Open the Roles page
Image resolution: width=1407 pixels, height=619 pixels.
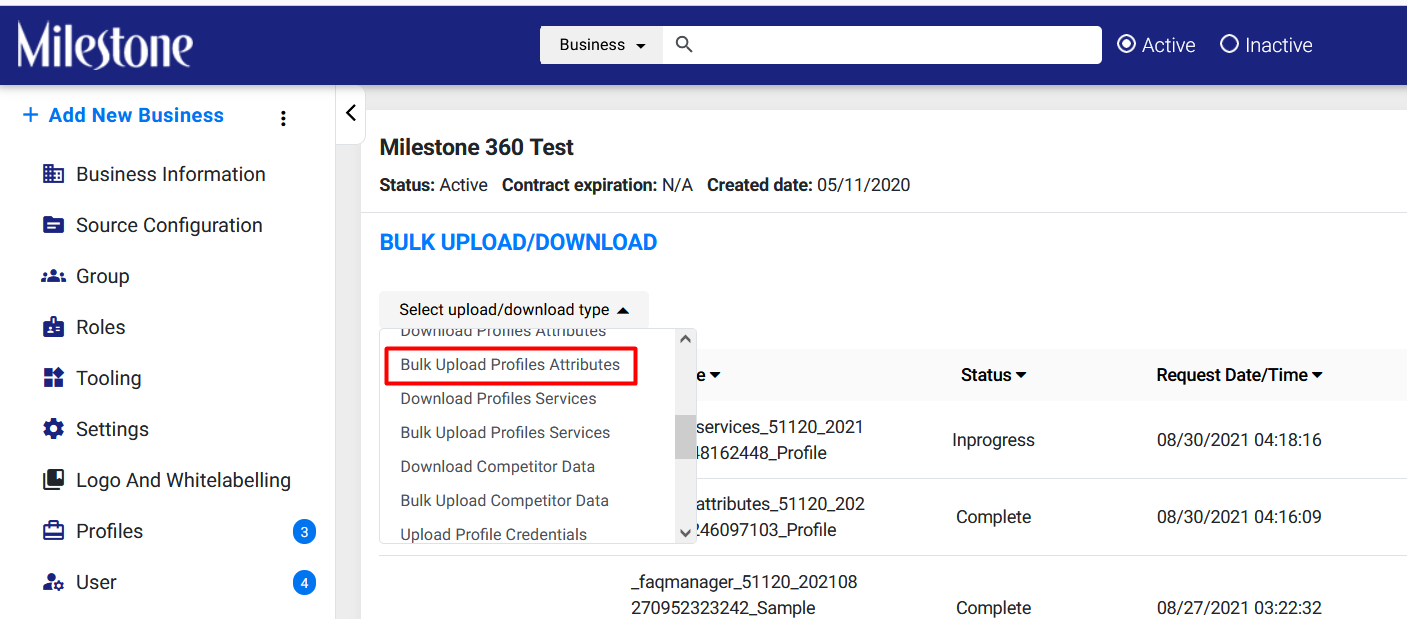(x=101, y=327)
